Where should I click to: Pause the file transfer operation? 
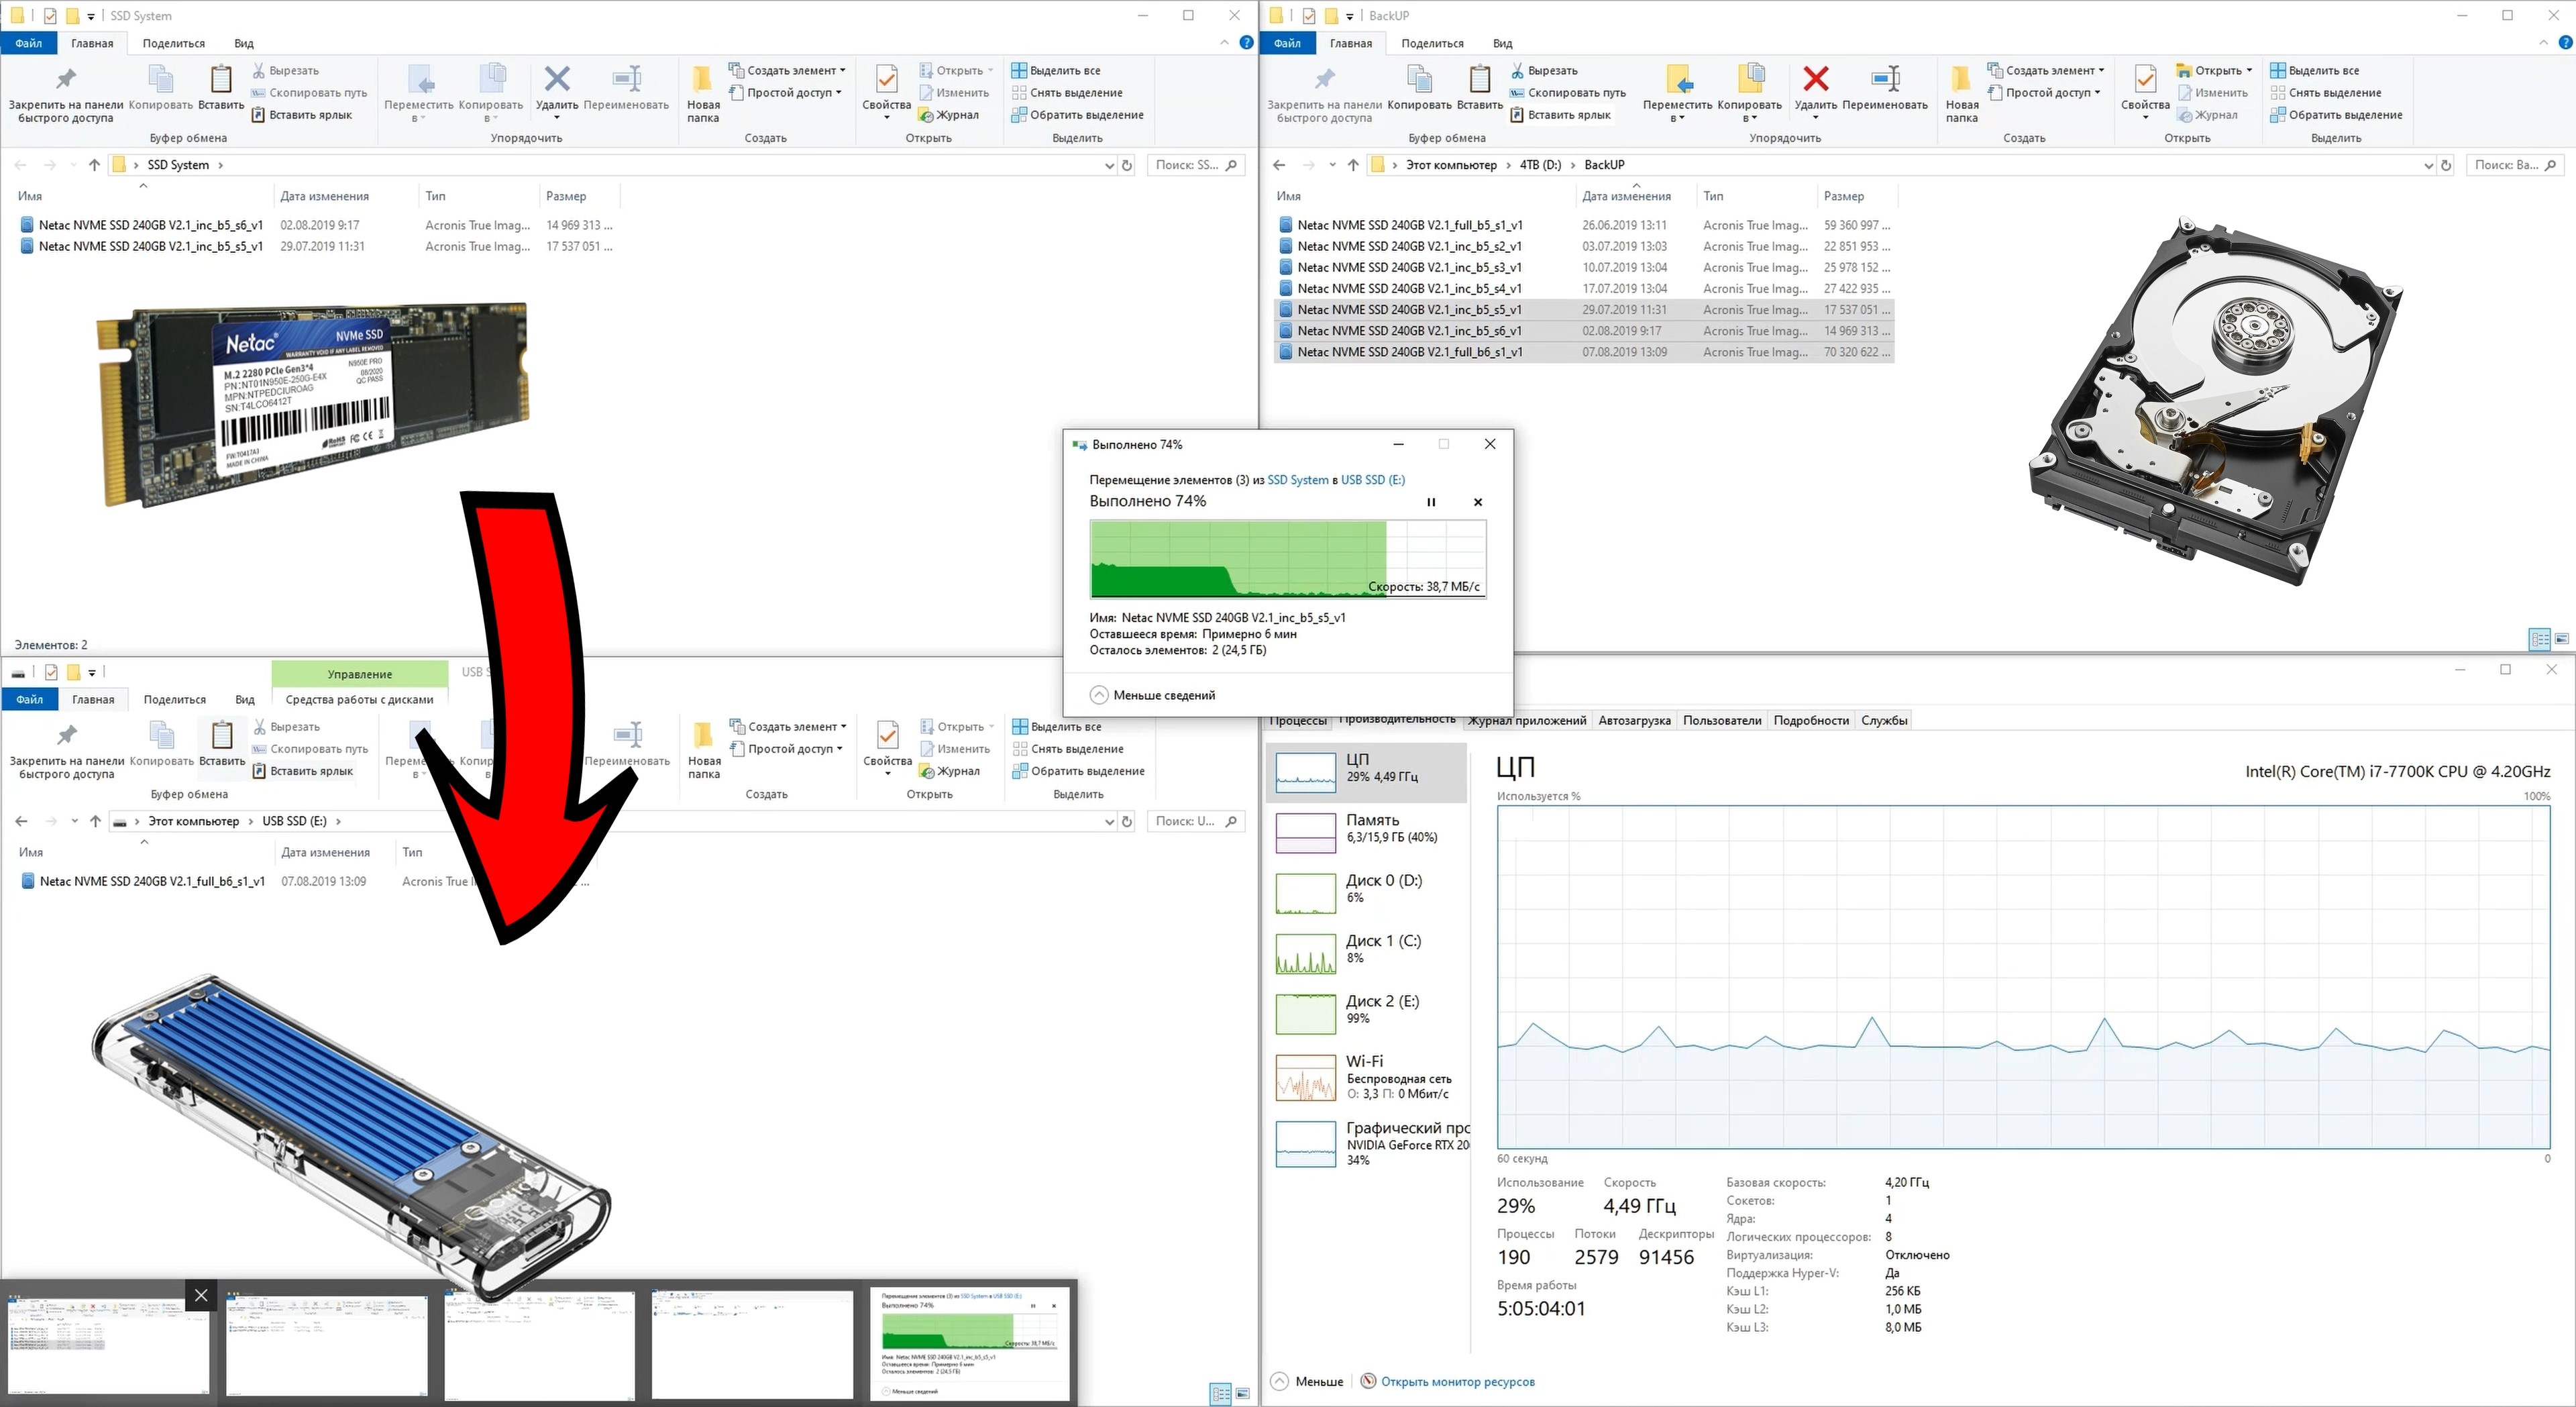1431,502
